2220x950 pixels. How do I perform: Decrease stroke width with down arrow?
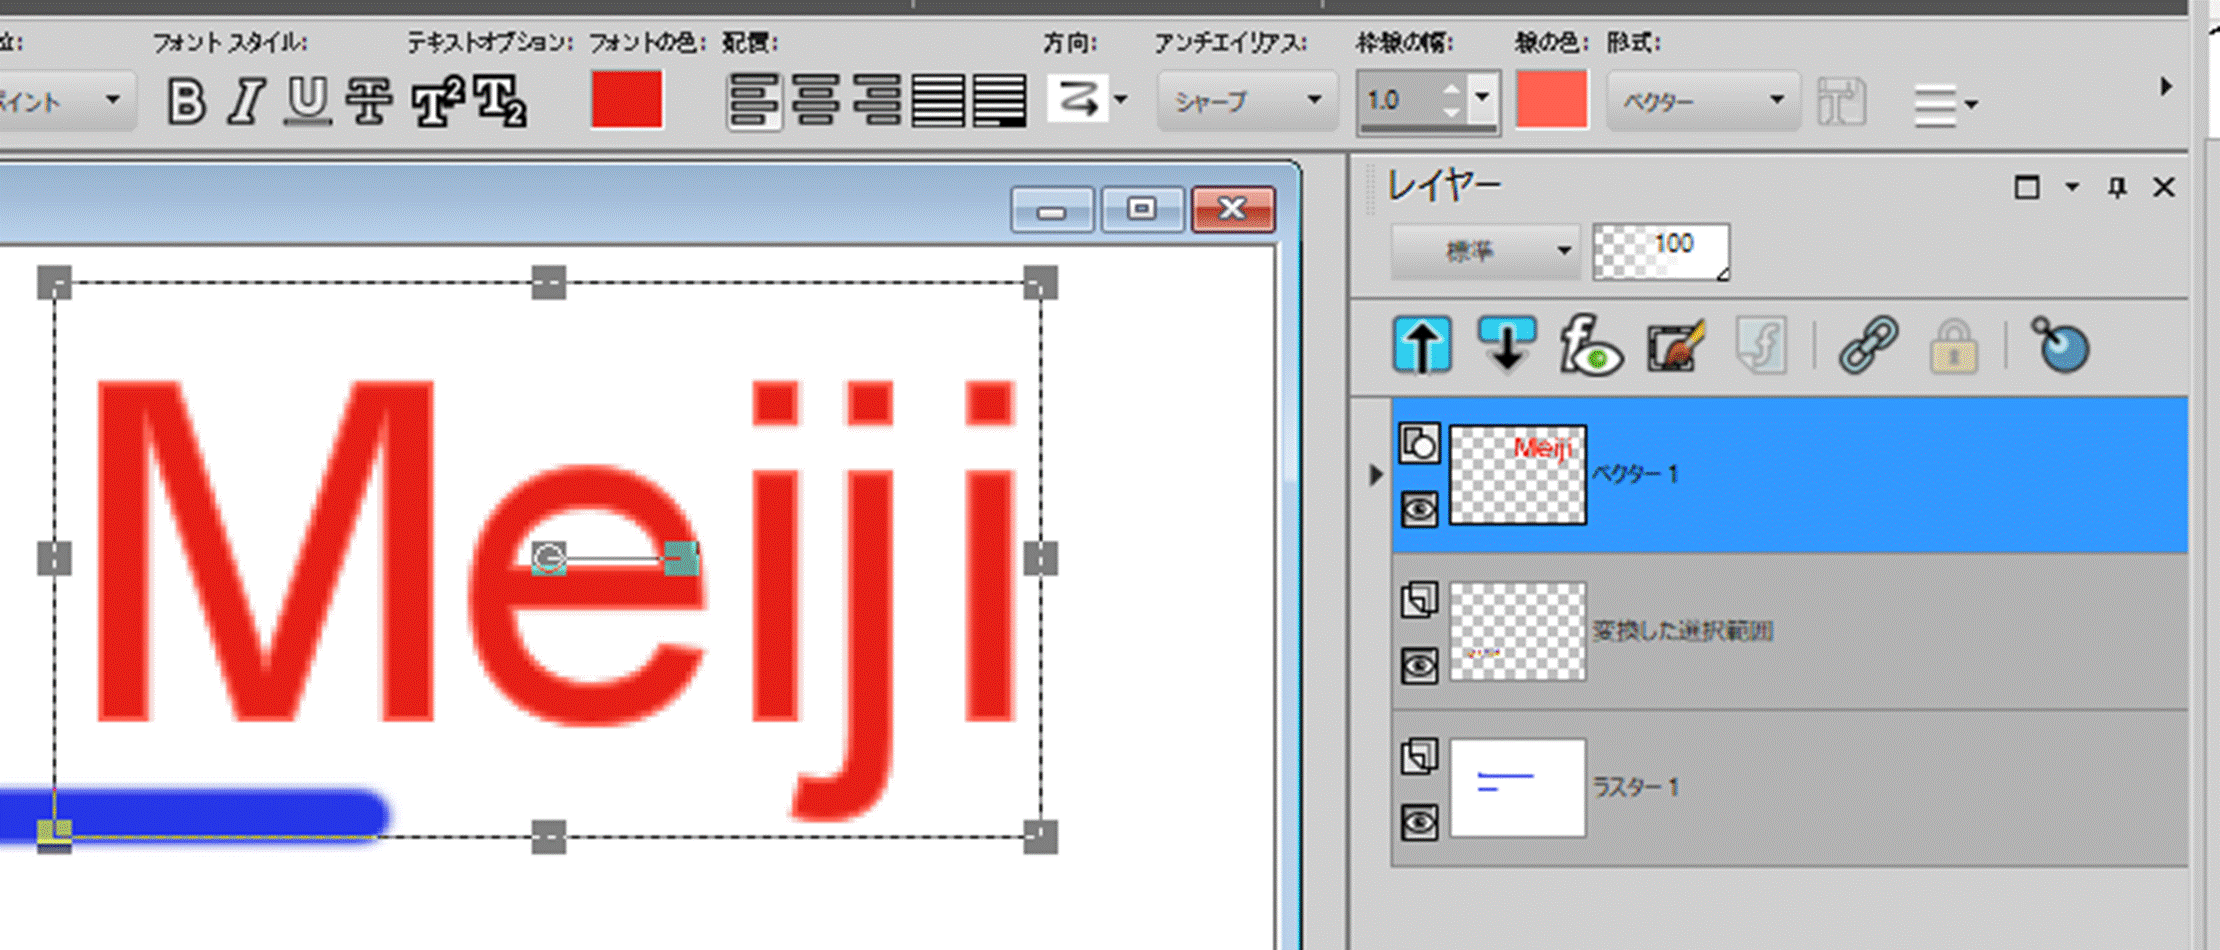tap(1451, 112)
